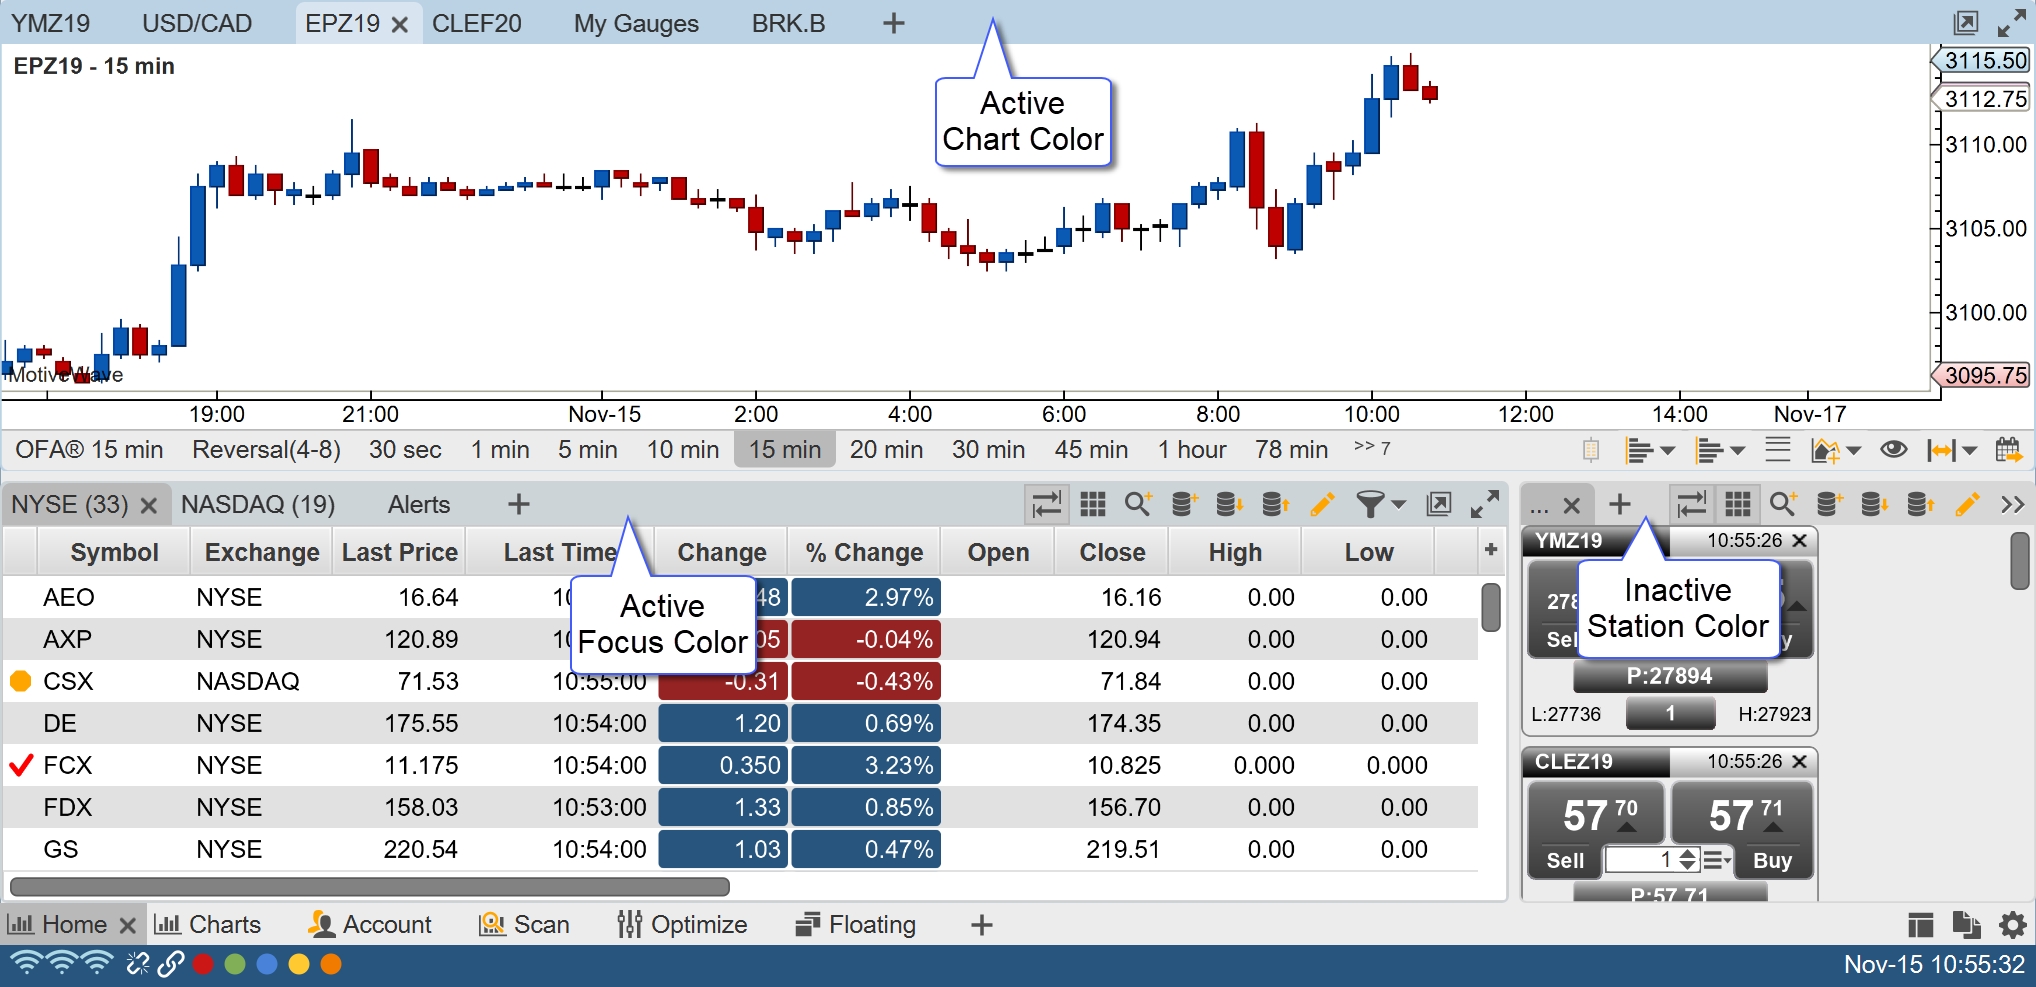Open the layout icon left of the copy icon at bottom right
The width and height of the screenshot is (2036, 987).
tap(1920, 925)
